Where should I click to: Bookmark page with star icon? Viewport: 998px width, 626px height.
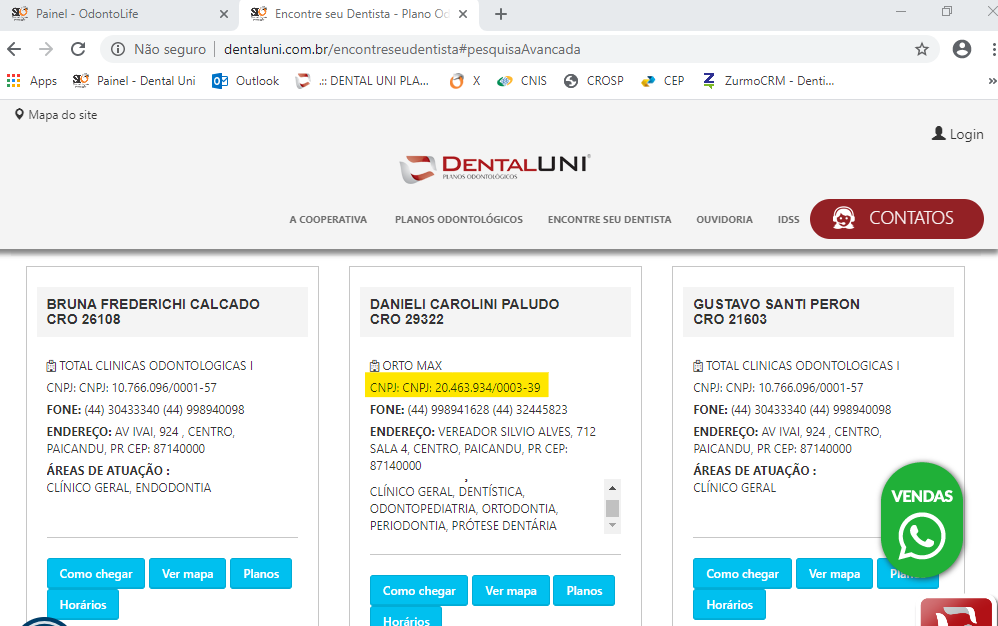(922, 49)
